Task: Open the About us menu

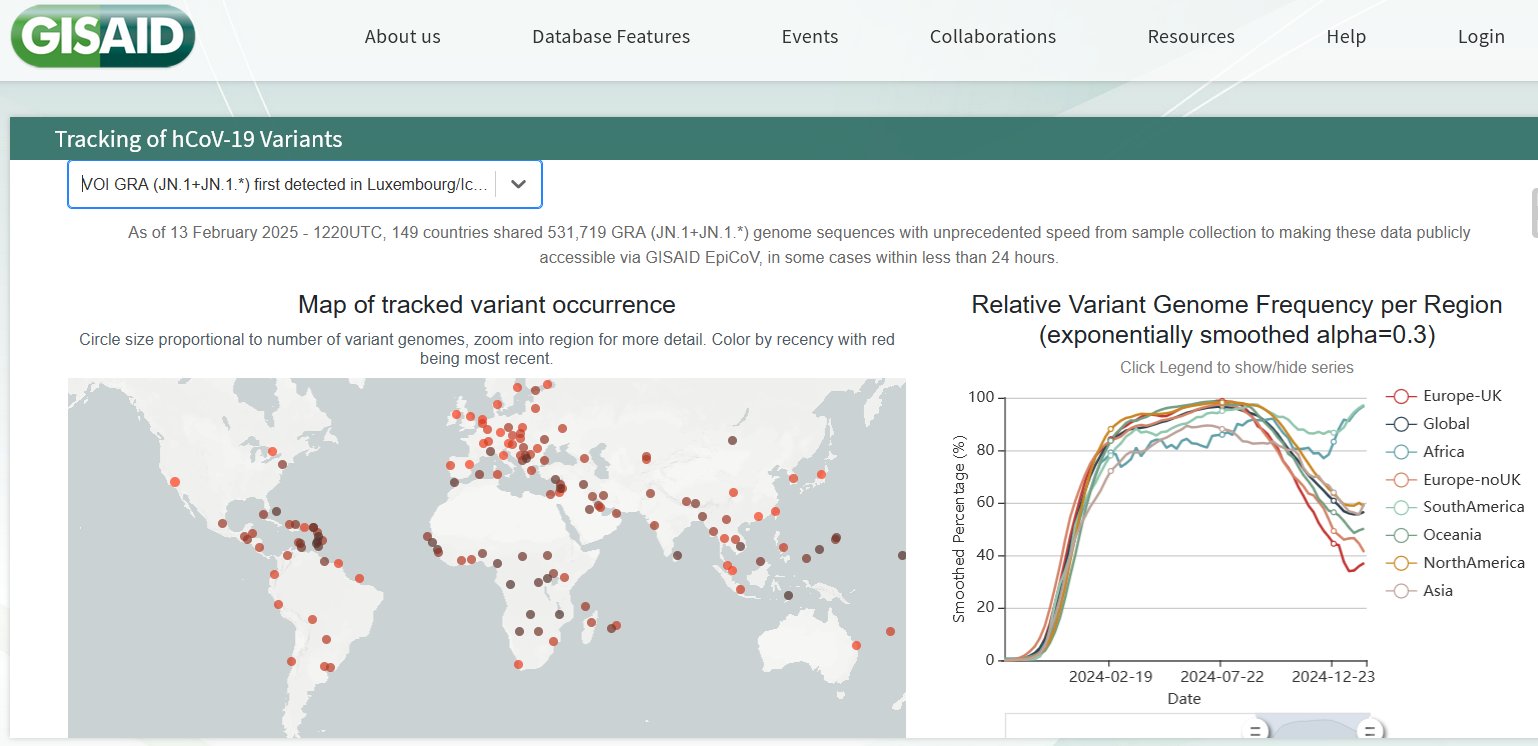Action: click(402, 37)
